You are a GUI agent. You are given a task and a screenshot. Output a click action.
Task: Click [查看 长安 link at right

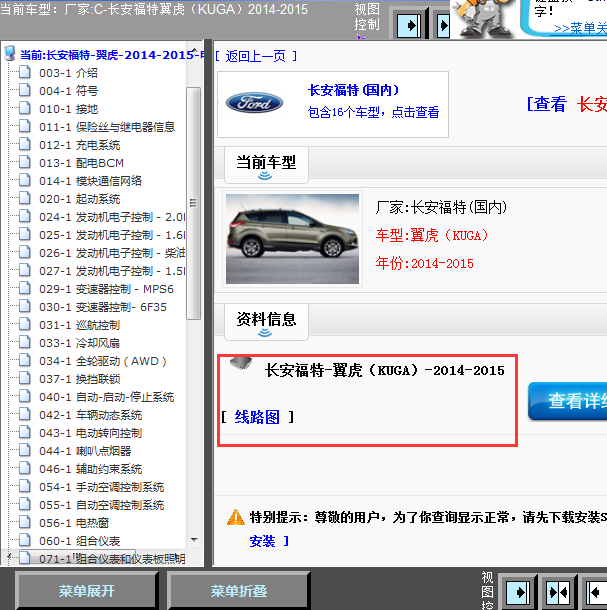[x=567, y=104]
